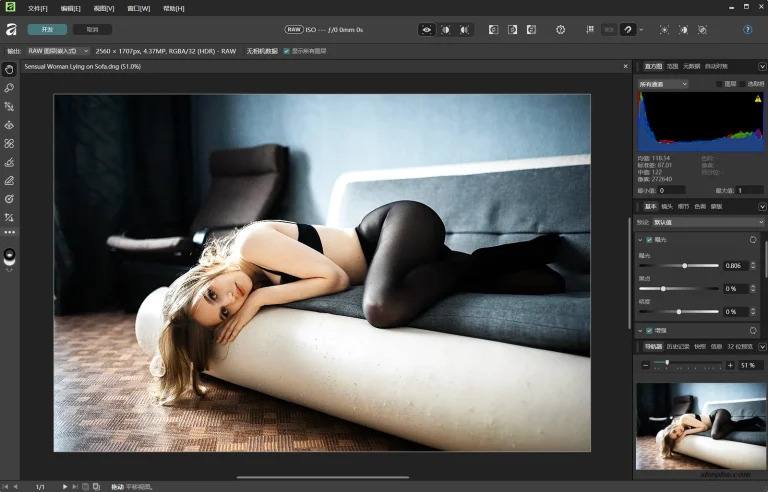768x492 pixels.
Task: Open the help question mark icon
Action: [747, 30]
